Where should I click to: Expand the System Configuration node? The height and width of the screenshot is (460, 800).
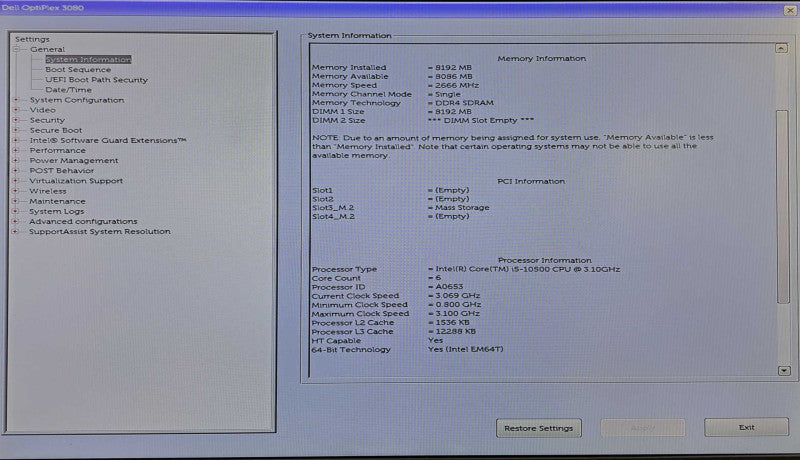pyautogui.click(x=16, y=100)
